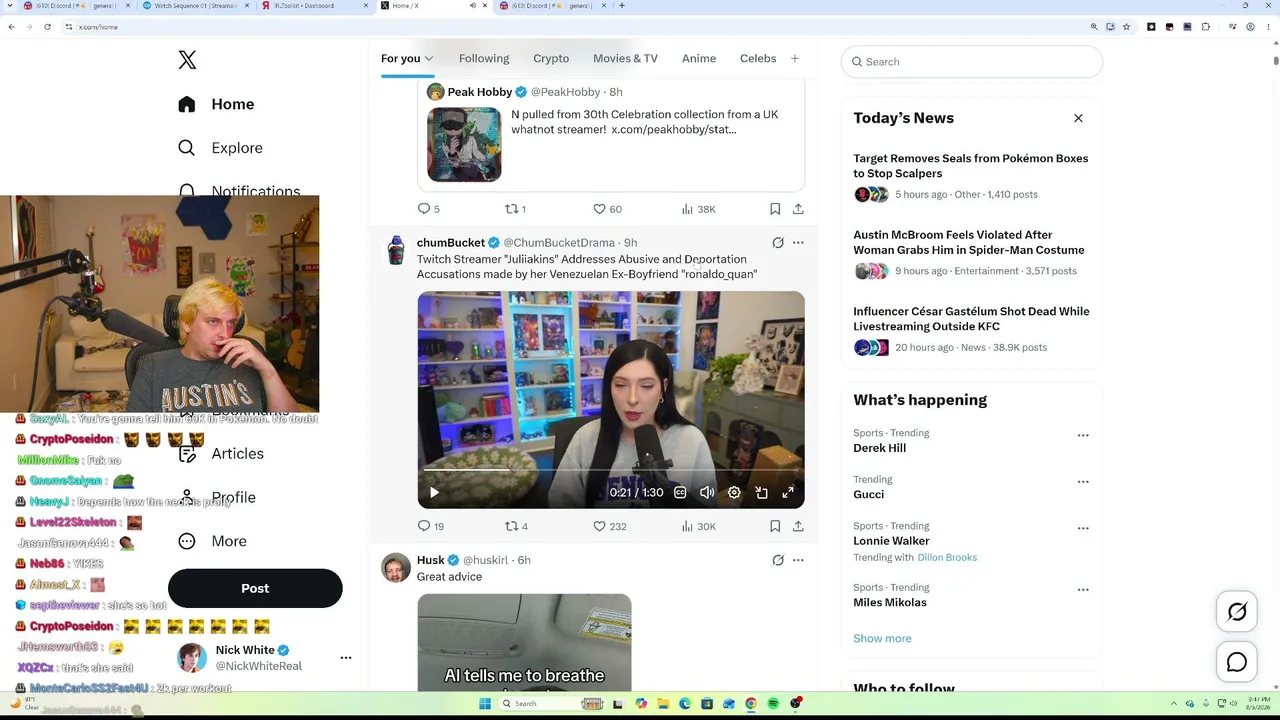Open options for Miles Mikolas trend
1280x720 pixels.
1083,589
